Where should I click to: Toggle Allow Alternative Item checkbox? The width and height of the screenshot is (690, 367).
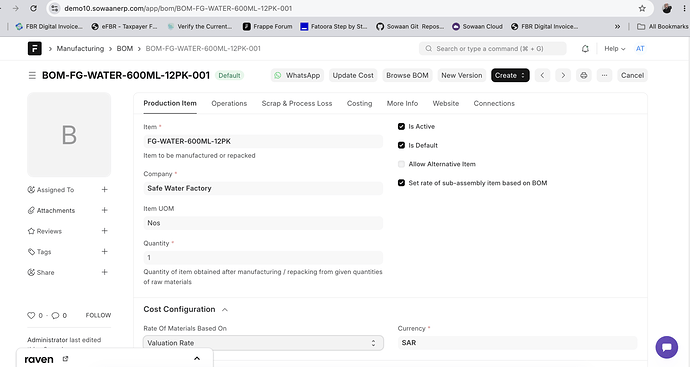click(x=401, y=164)
